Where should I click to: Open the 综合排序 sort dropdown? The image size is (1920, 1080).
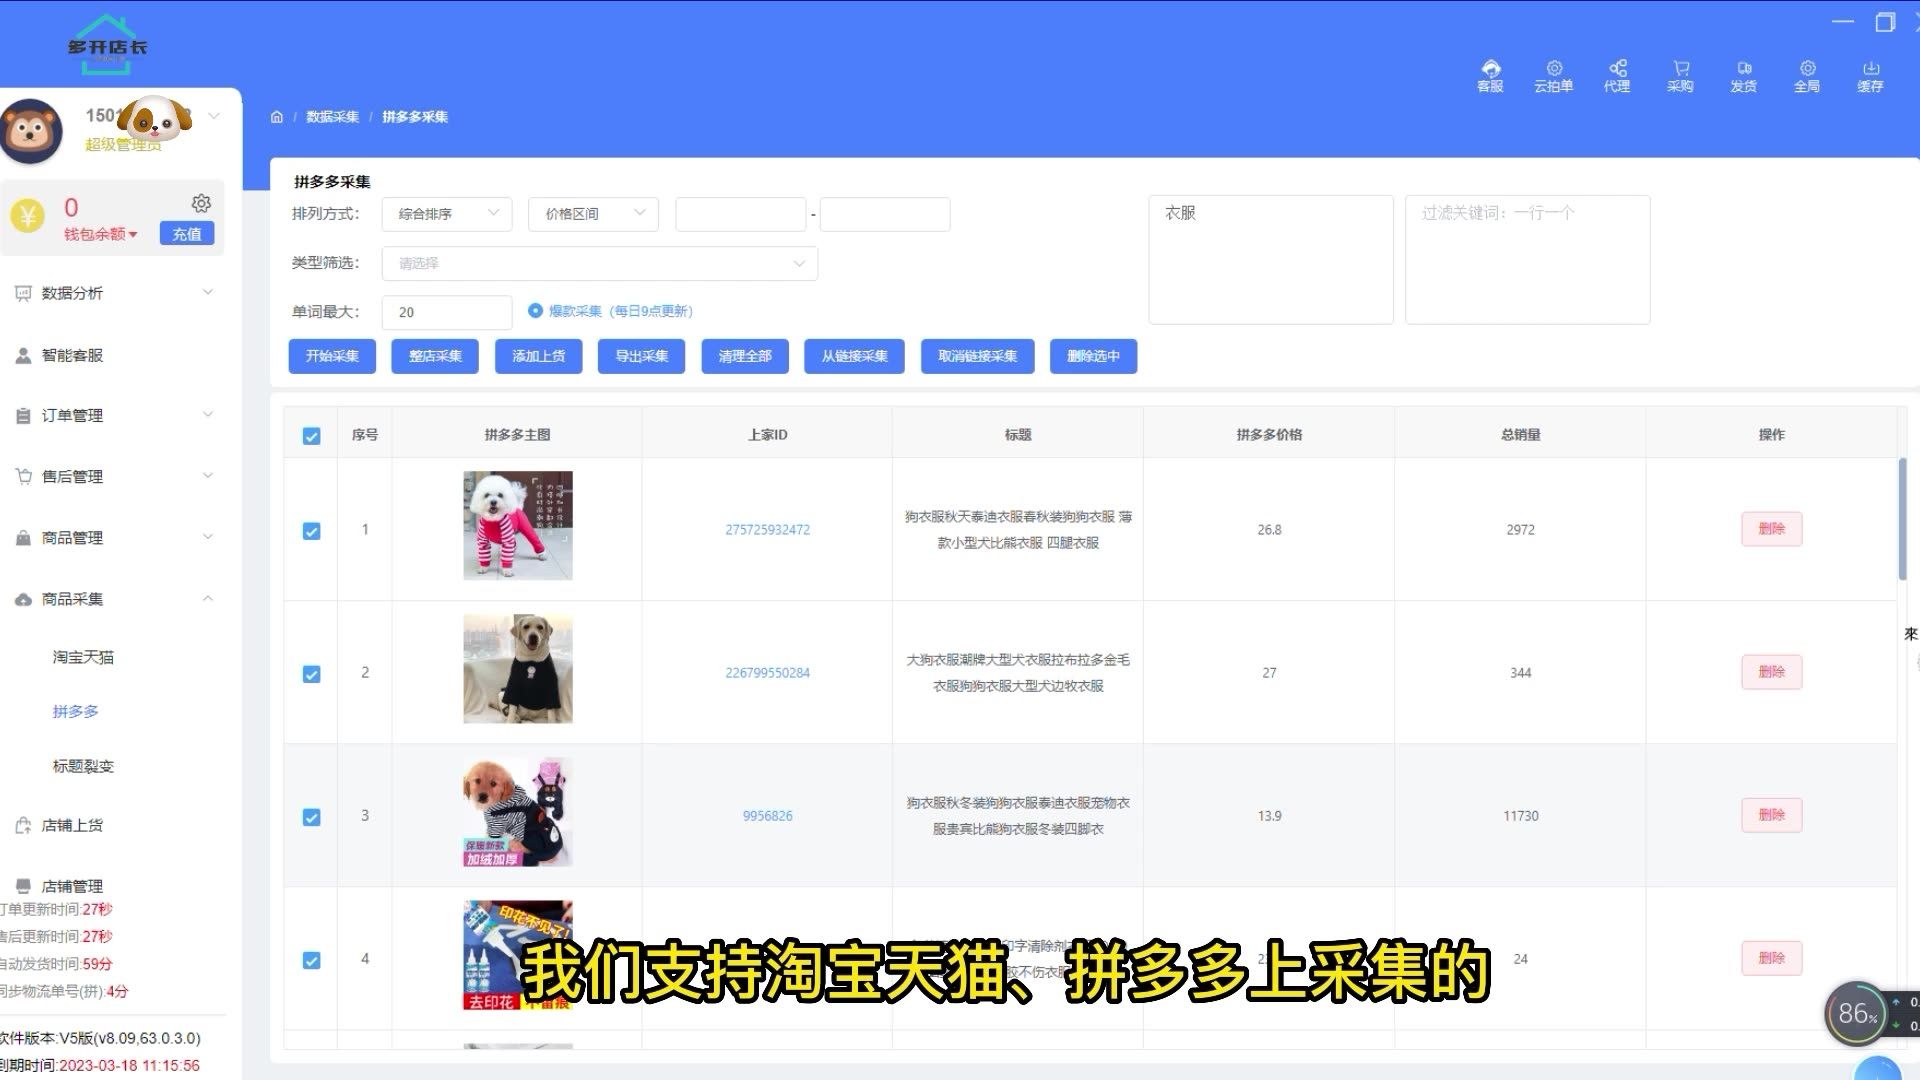point(446,214)
